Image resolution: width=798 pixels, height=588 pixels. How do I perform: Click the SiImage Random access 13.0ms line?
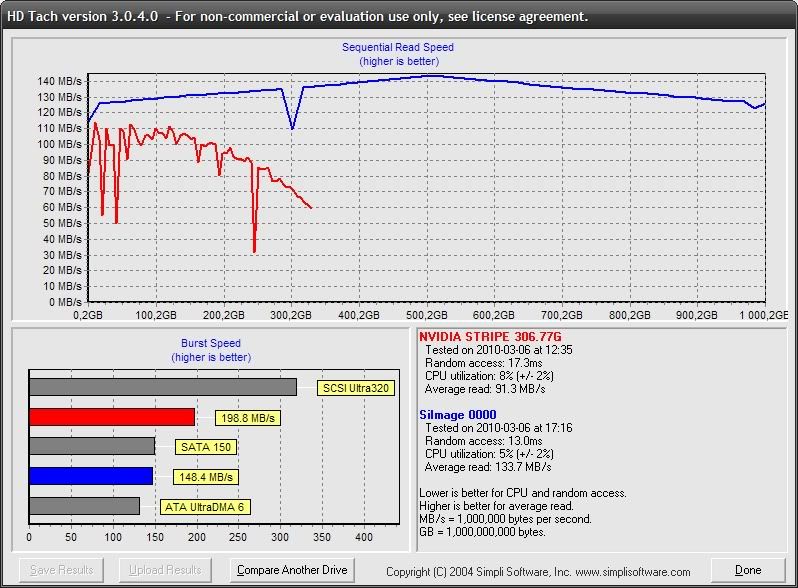(482, 441)
